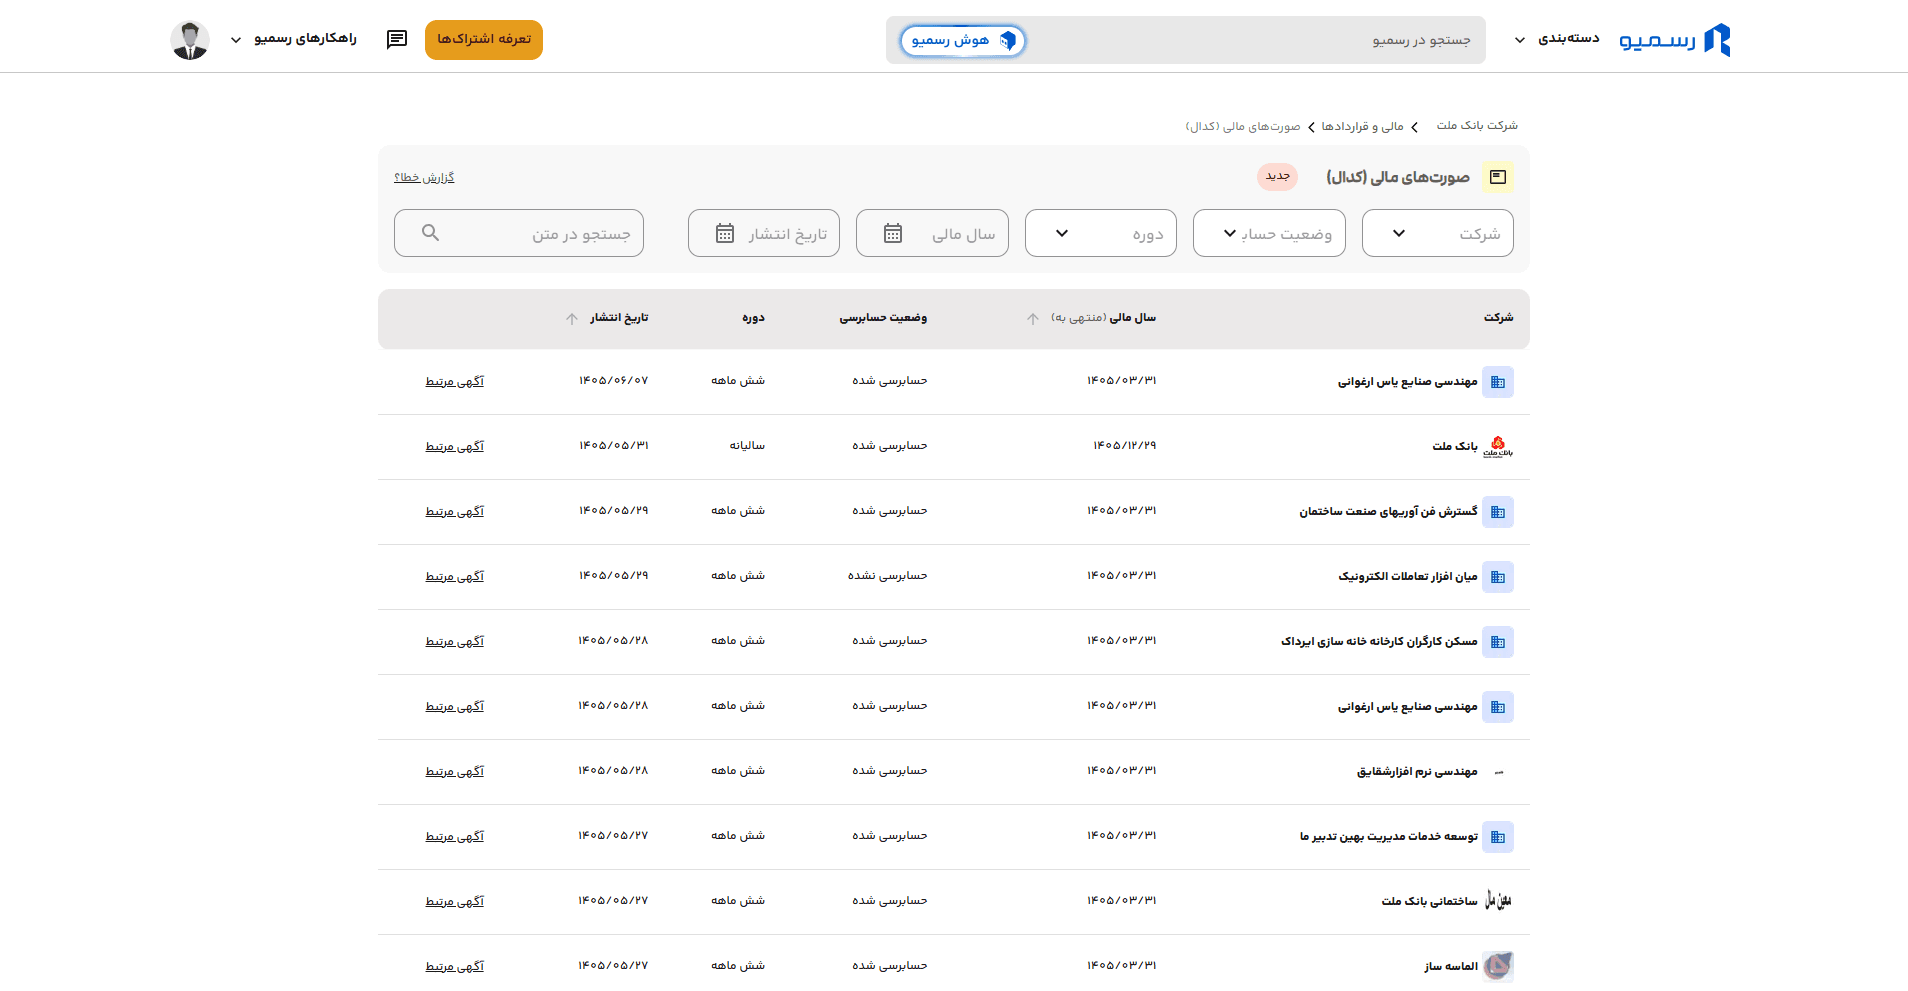Open آگهی مرتبط in مهندسی نرم افزارشقایق row

[454, 772]
